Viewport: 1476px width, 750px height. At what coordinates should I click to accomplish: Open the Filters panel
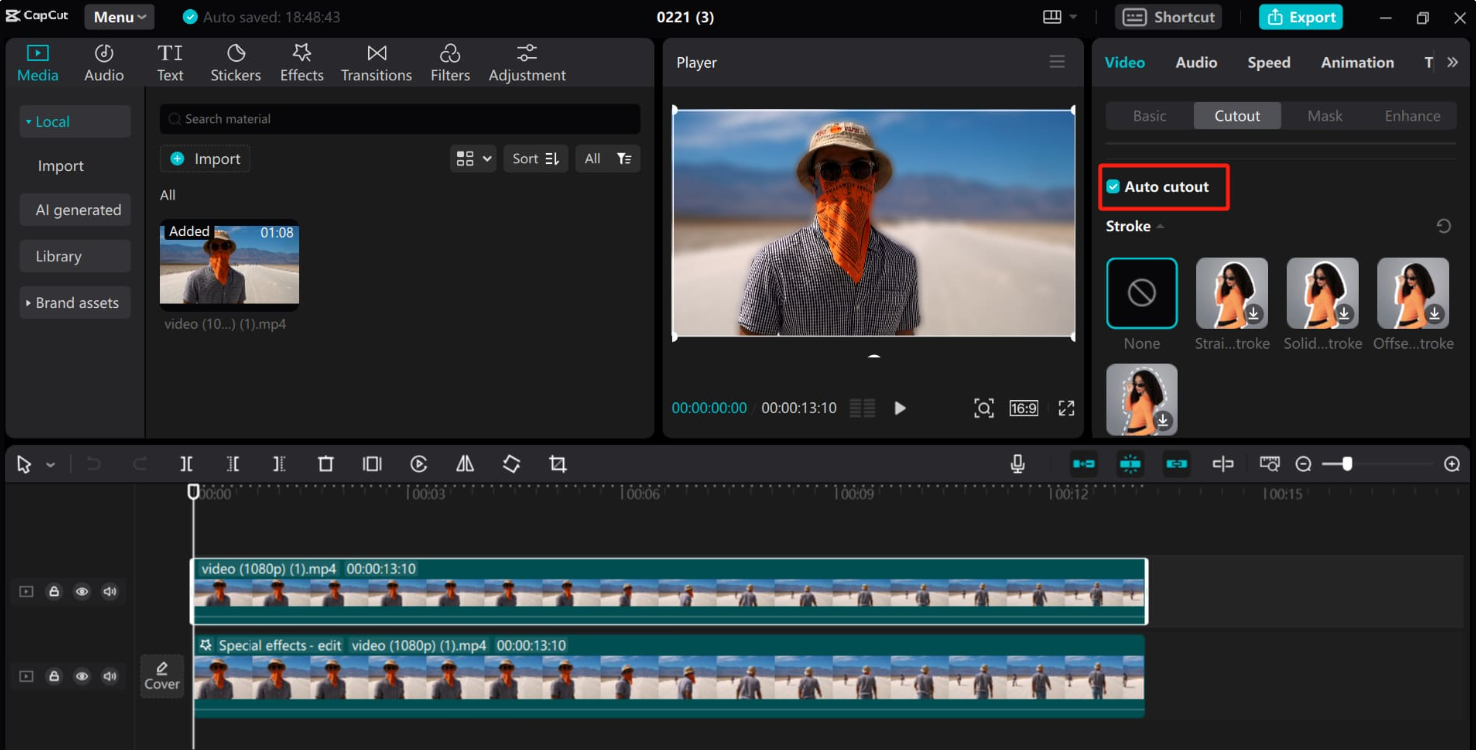click(450, 62)
